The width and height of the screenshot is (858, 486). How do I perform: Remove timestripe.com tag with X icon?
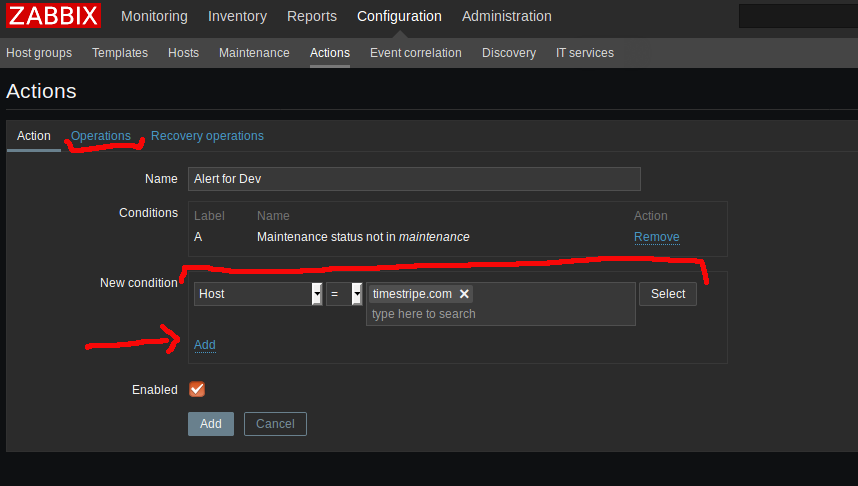pos(464,294)
